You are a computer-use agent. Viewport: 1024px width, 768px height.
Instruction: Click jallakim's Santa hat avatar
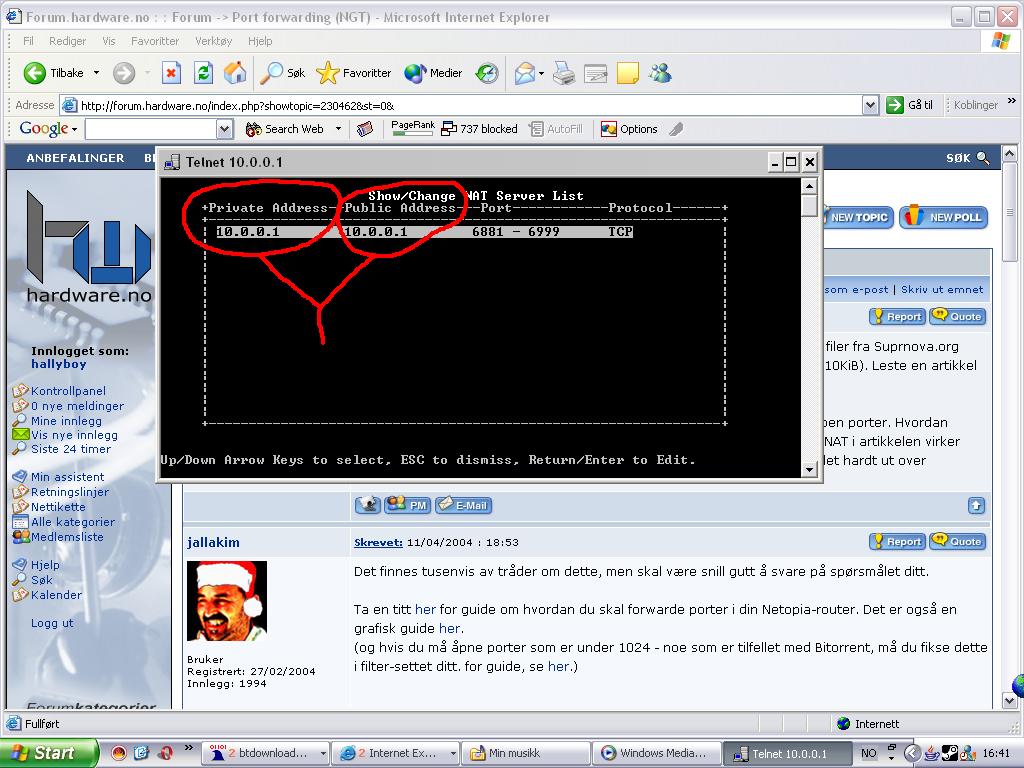coord(227,601)
